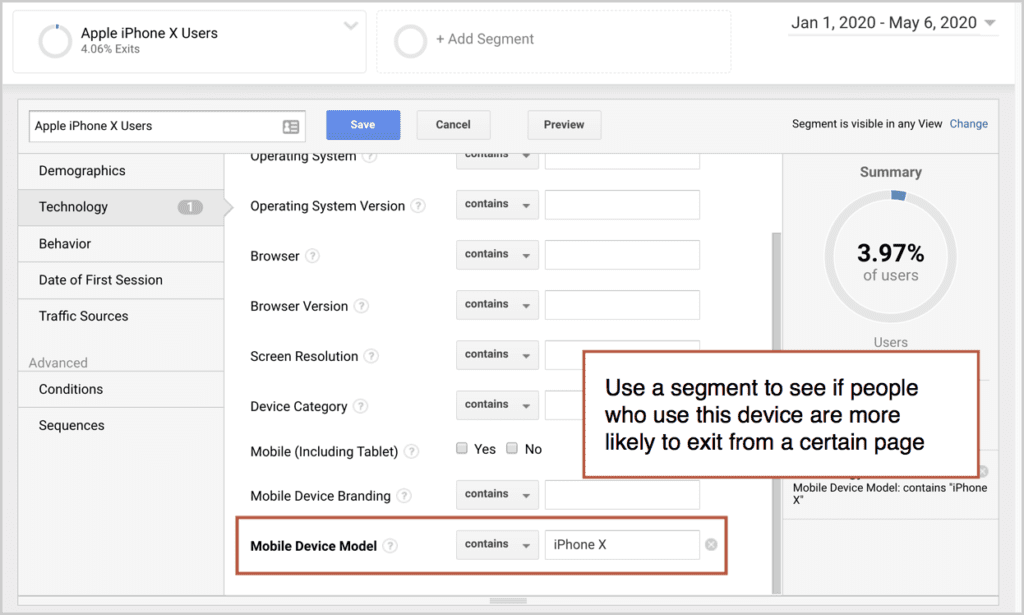Open the date range picker
Image resolution: width=1024 pixels, height=615 pixels.
point(892,23)
